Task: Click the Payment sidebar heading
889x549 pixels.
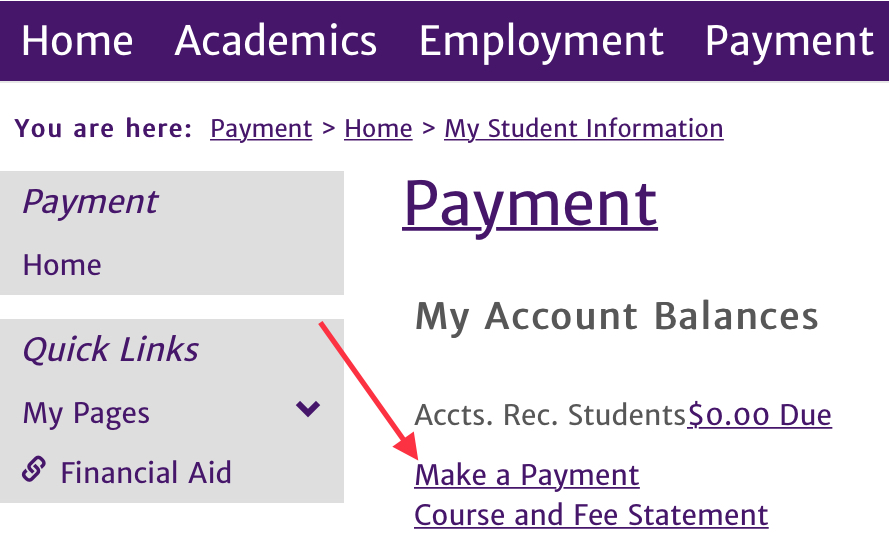Action: (90, 202)
